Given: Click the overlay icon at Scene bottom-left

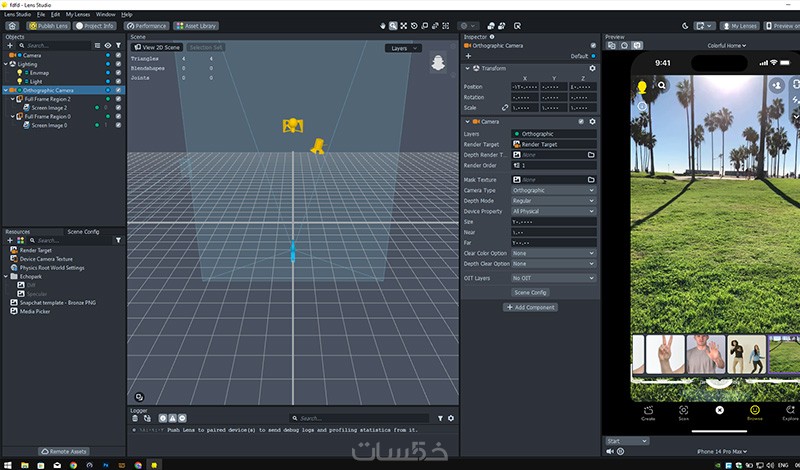Looking at the screenshot, I should 139,397.
